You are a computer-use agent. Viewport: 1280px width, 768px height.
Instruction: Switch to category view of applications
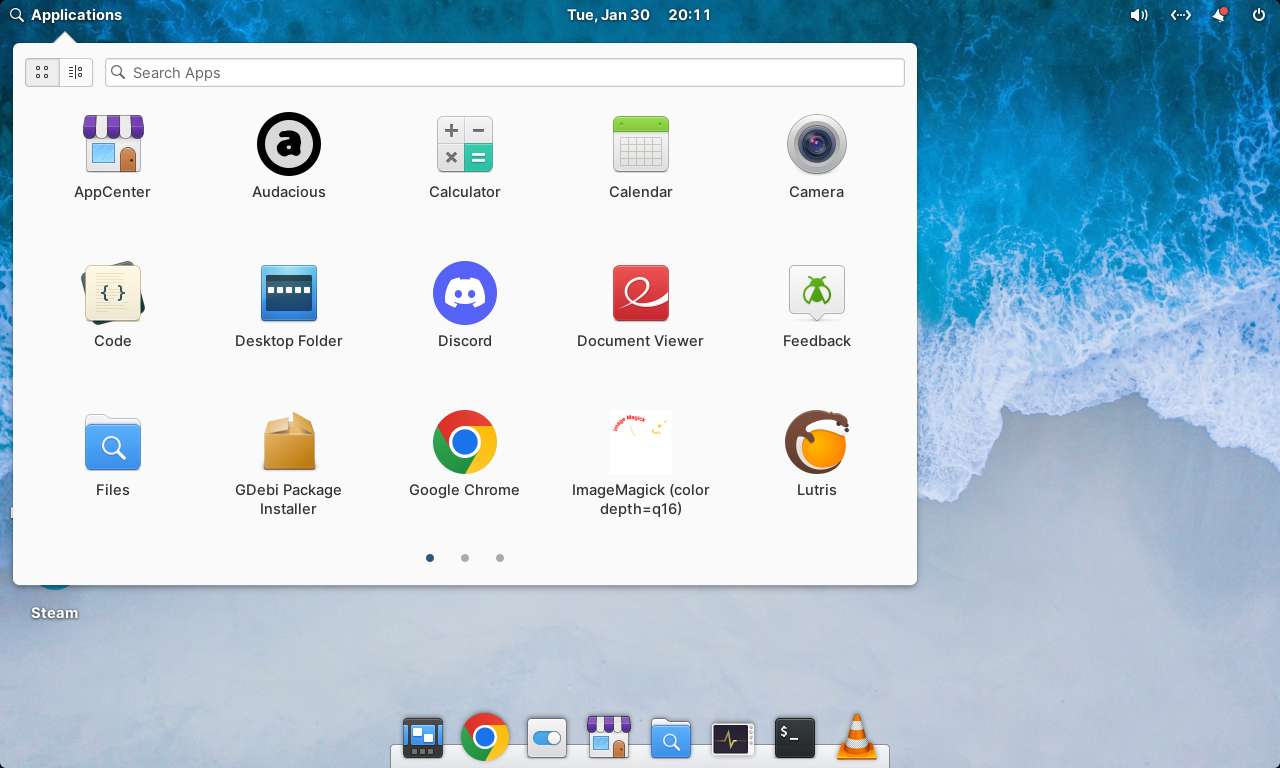point(76,72)
